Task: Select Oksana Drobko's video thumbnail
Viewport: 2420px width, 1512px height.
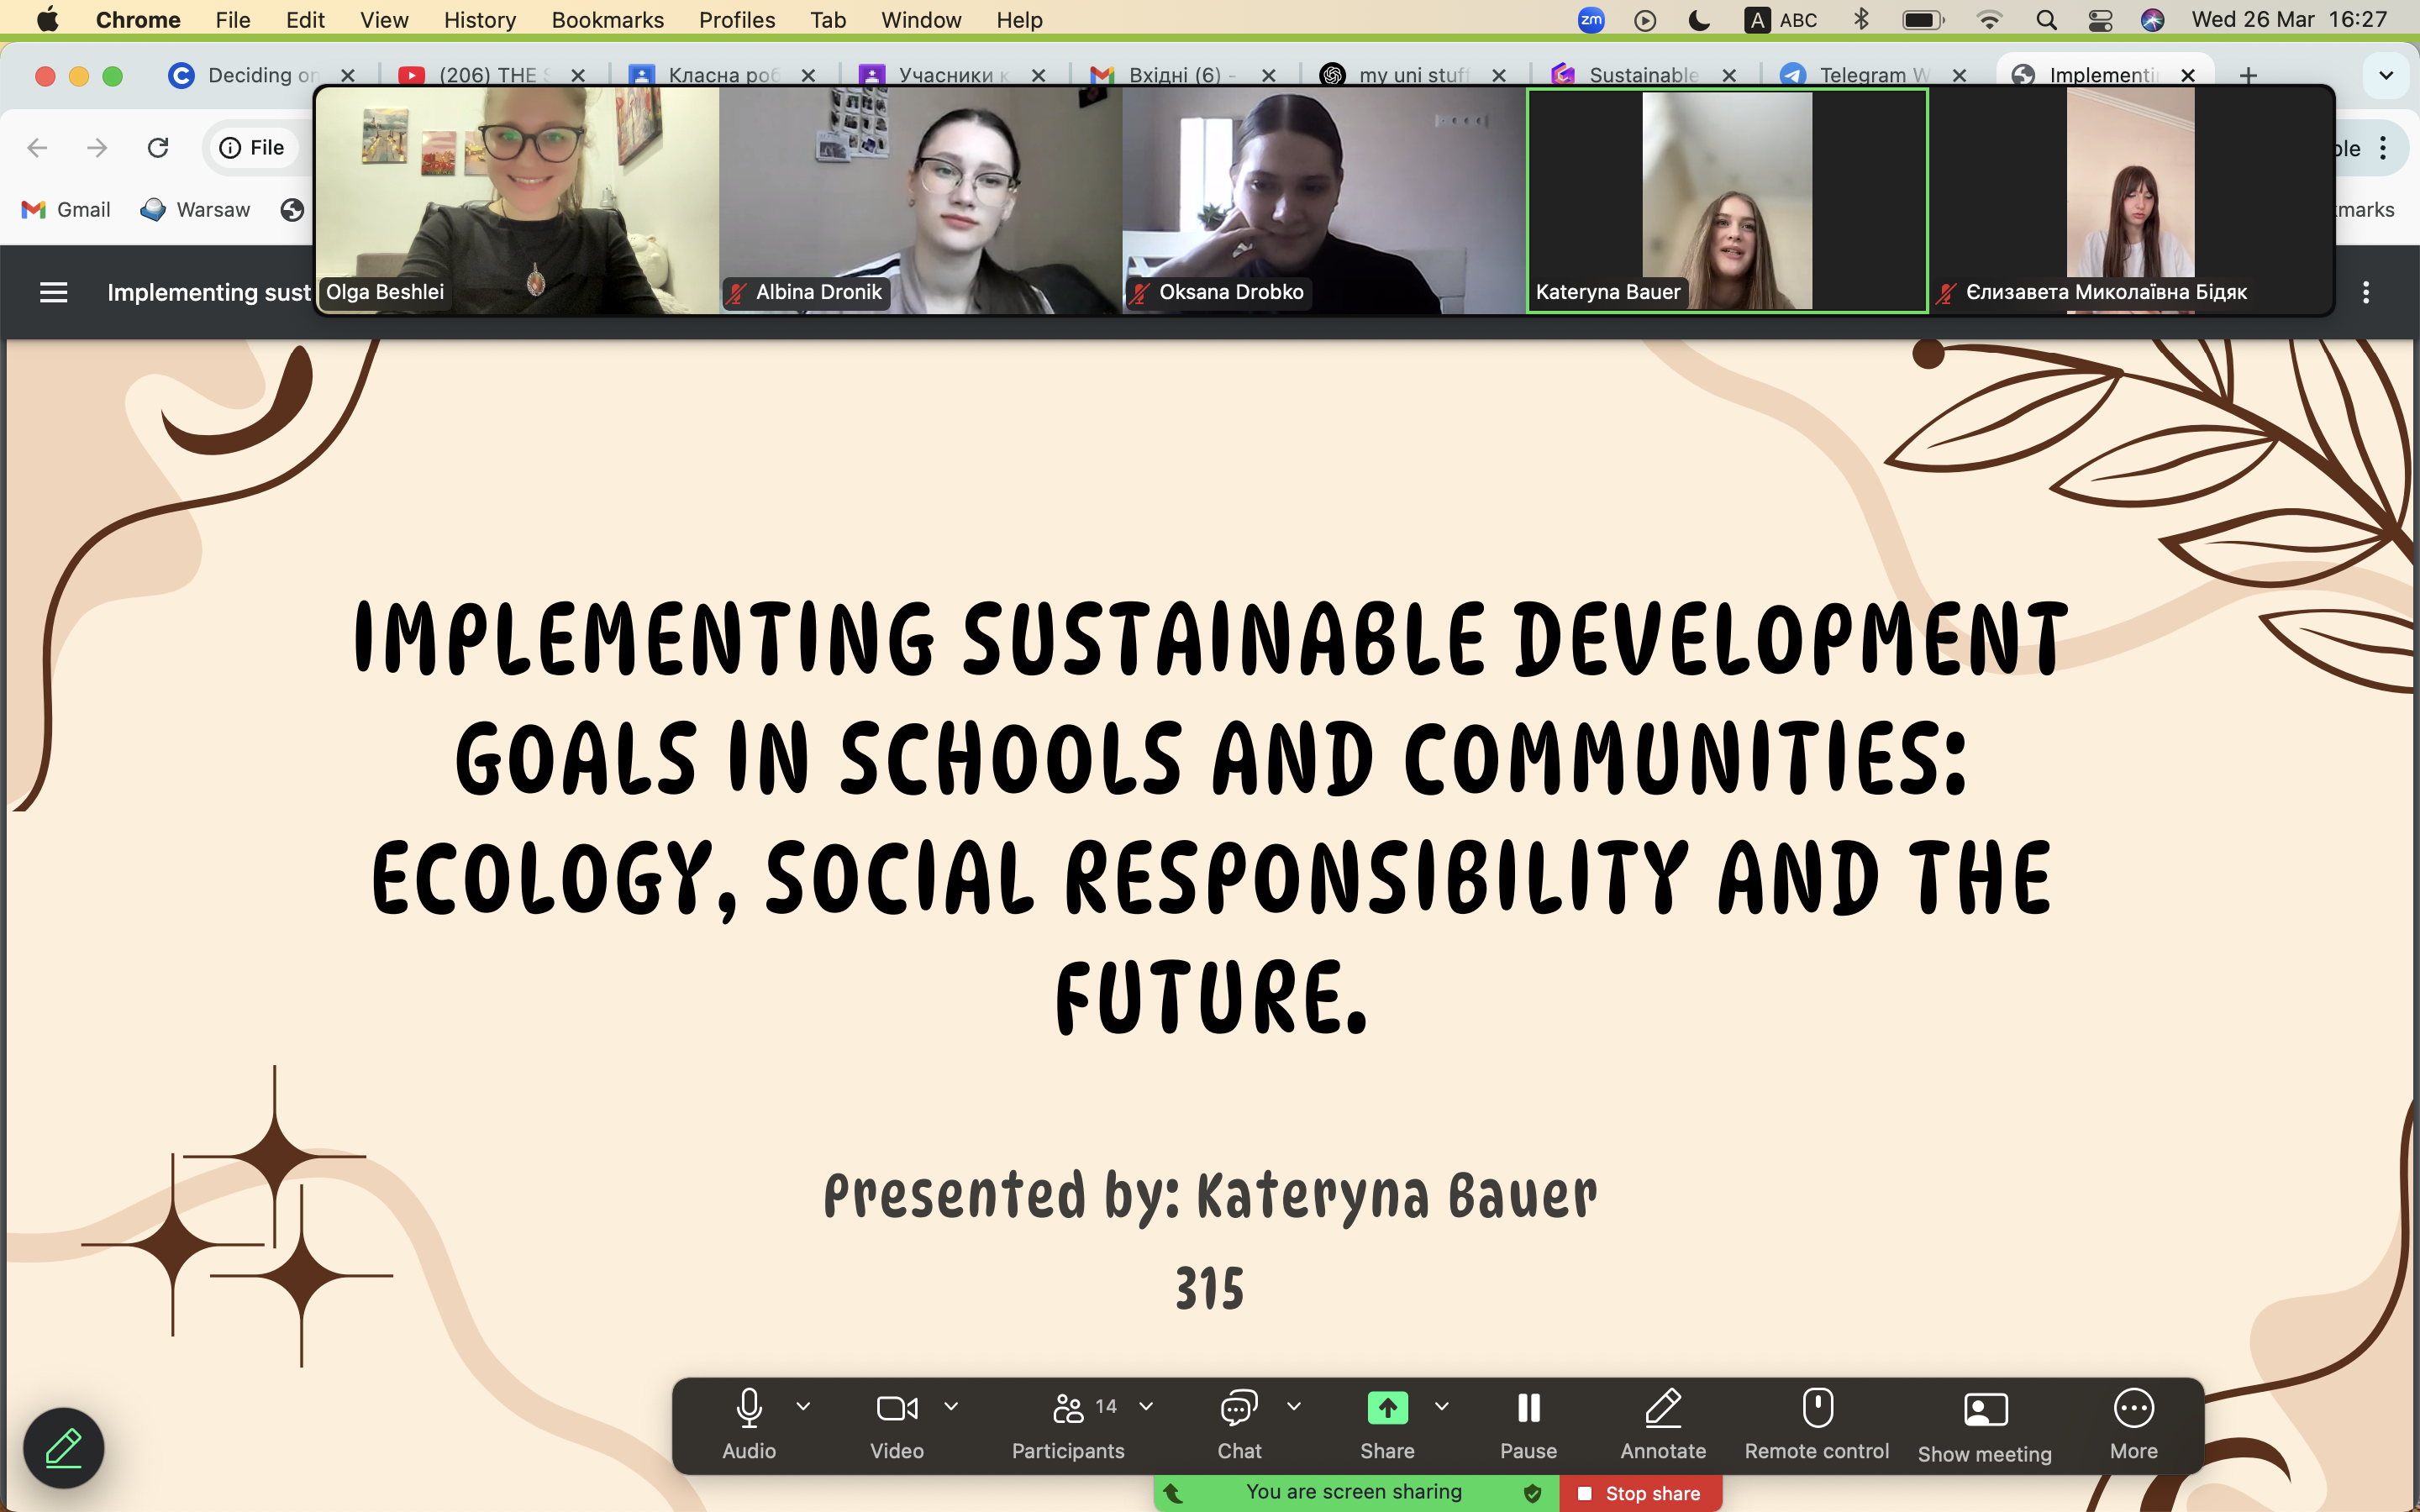Action: pyautogui.click(x=1323, y=200)
